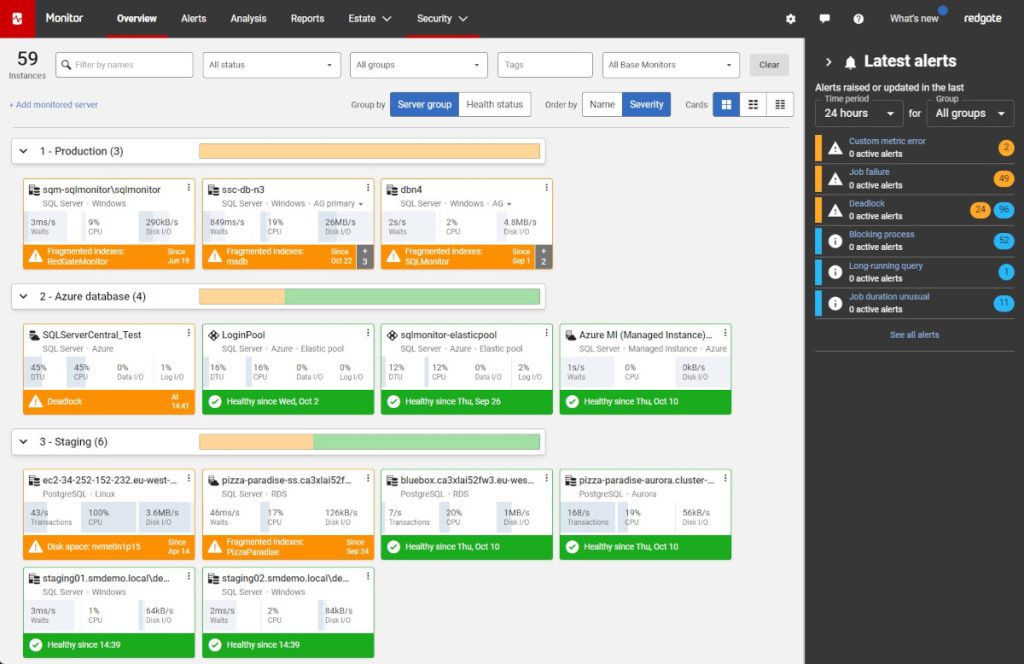Click the Filter by names search field
Image resolution: width=1024 pixels, height=664 pixels.
pyautogui.click(x=125, y=65)
